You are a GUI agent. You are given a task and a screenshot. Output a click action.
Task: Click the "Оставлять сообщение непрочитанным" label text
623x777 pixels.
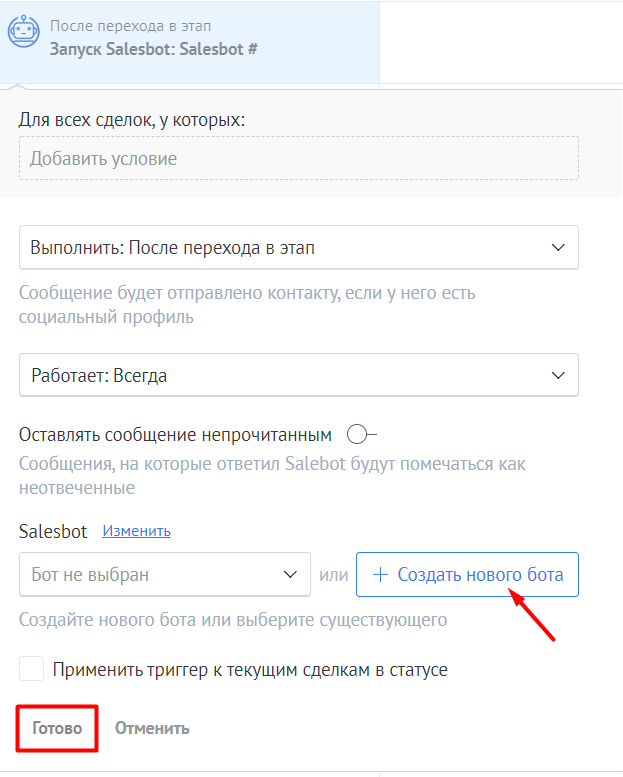tap(175, 435)
